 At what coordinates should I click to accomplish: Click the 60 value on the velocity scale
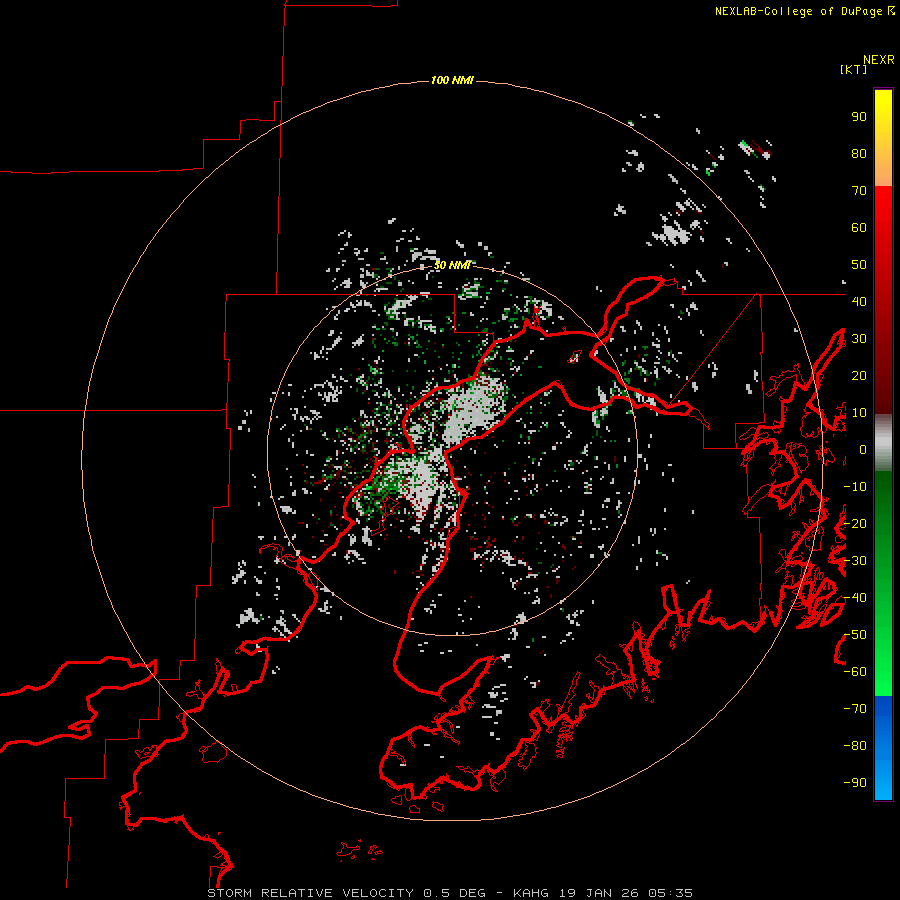[x=859, y=228]
